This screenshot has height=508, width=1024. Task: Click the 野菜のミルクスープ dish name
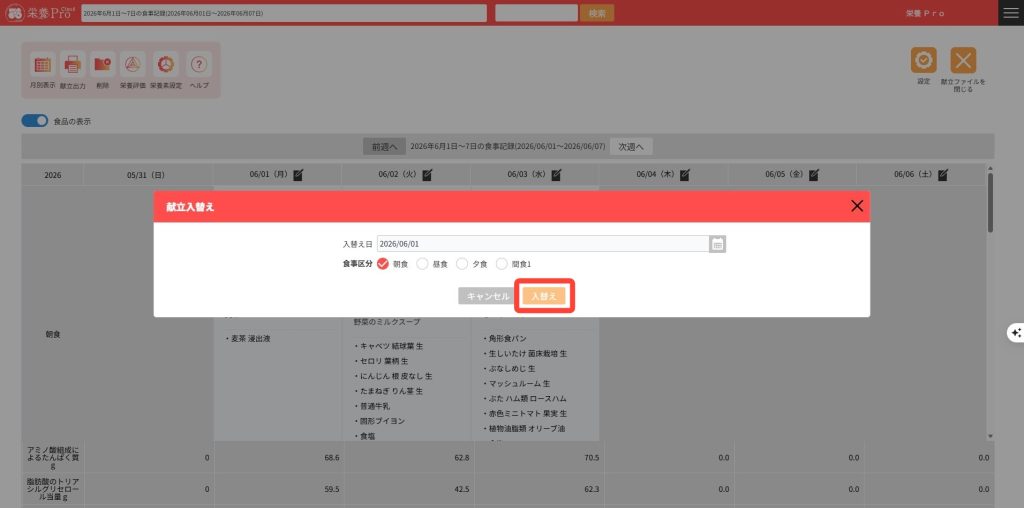coord(387,323)
